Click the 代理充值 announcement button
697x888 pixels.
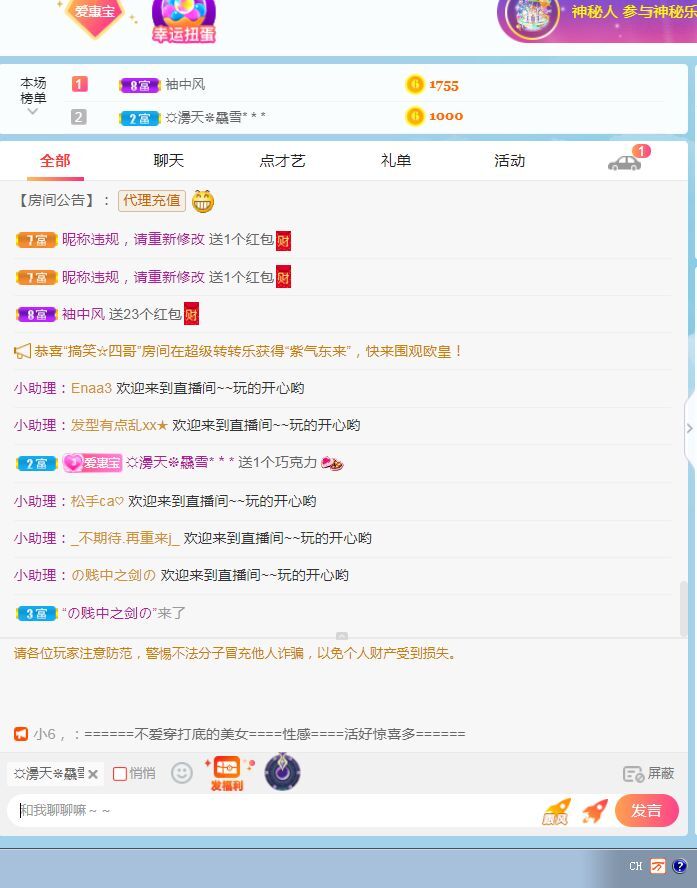pos(152,200)
